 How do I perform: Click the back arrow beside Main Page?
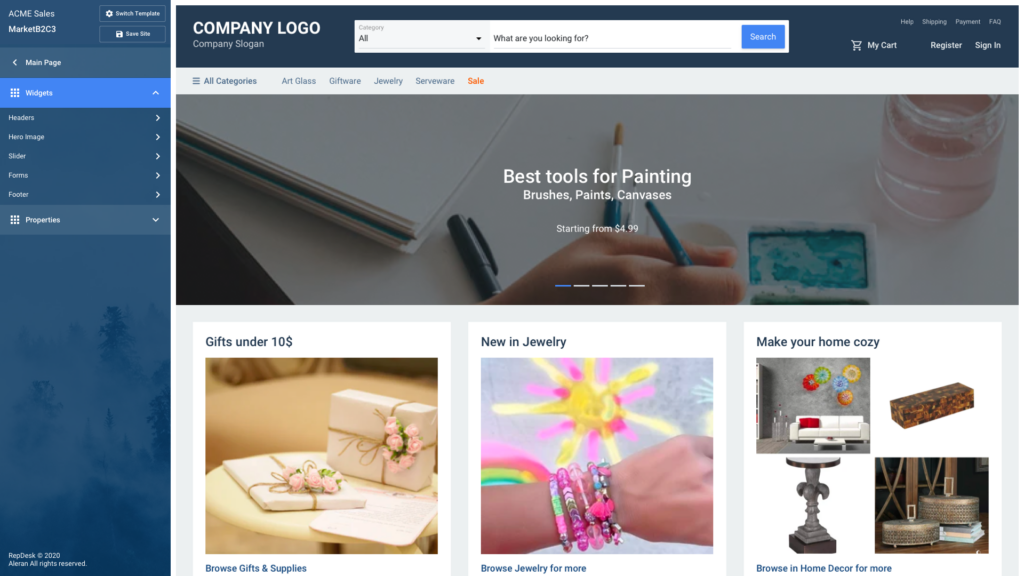point(15,63)
